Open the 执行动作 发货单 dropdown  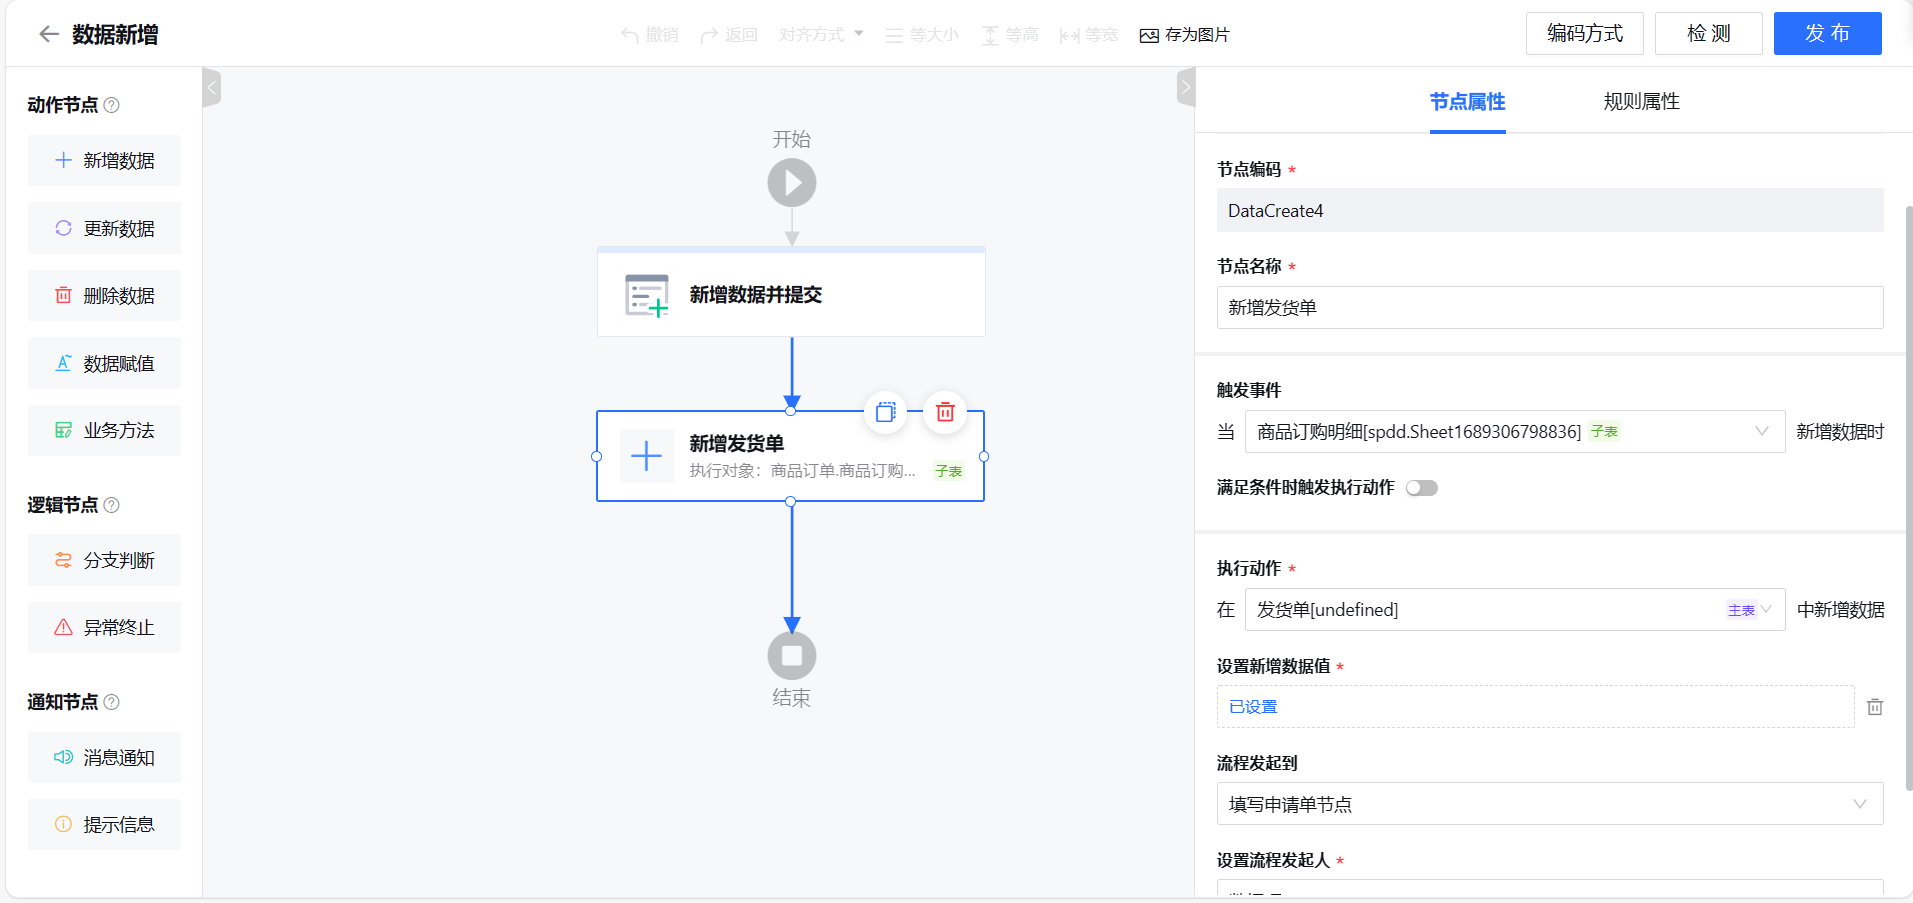point(1515,609)
